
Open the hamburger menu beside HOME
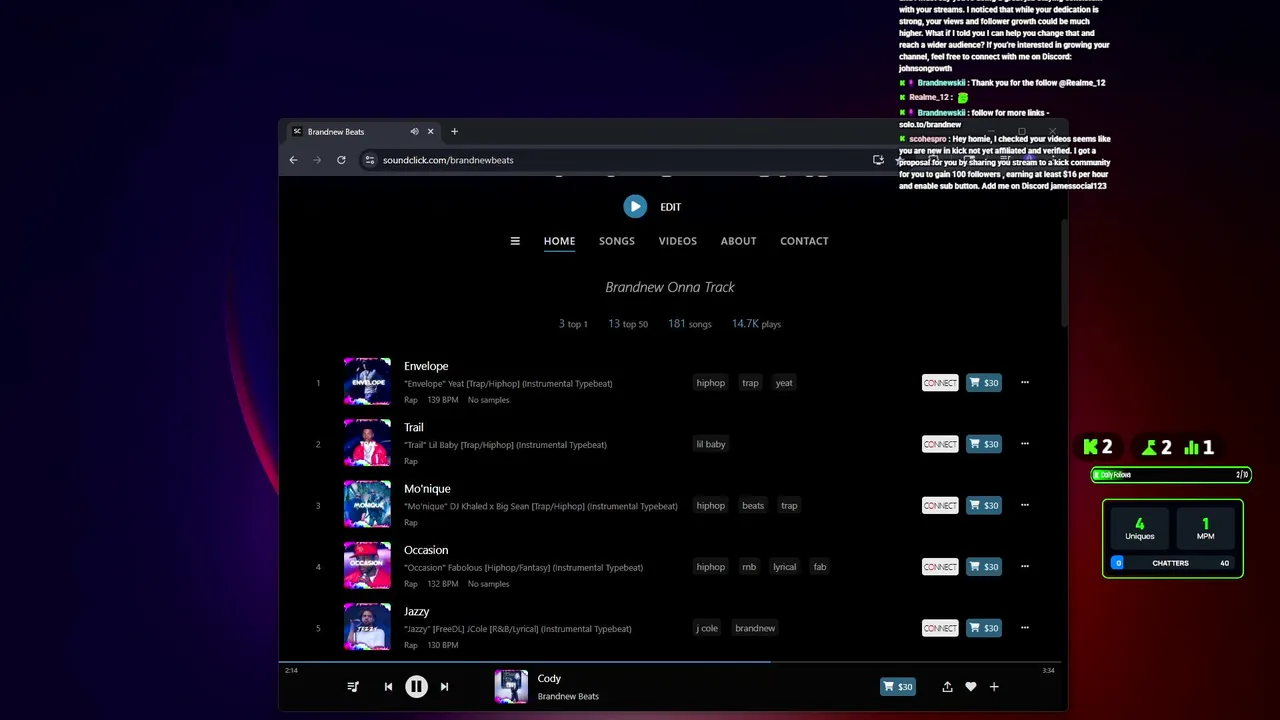pos(515,241)
